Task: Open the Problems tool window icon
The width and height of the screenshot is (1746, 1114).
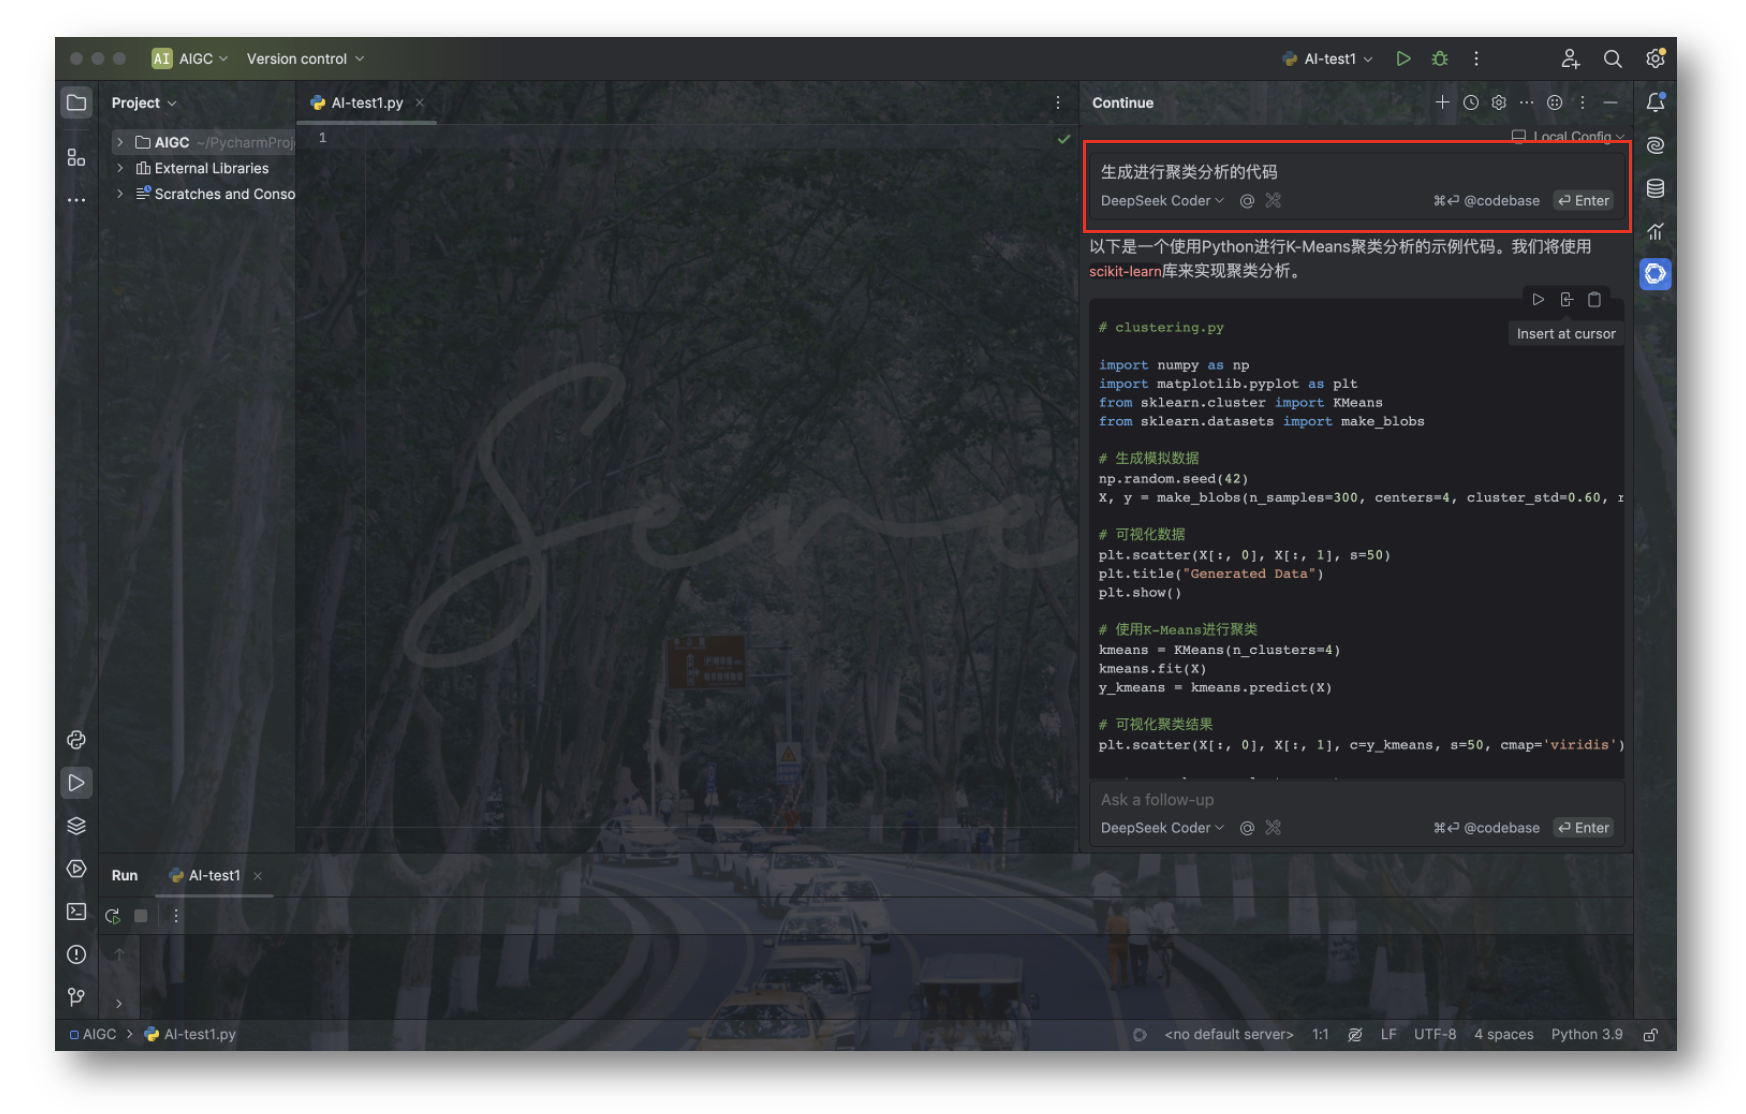Action: pos(76,955)
